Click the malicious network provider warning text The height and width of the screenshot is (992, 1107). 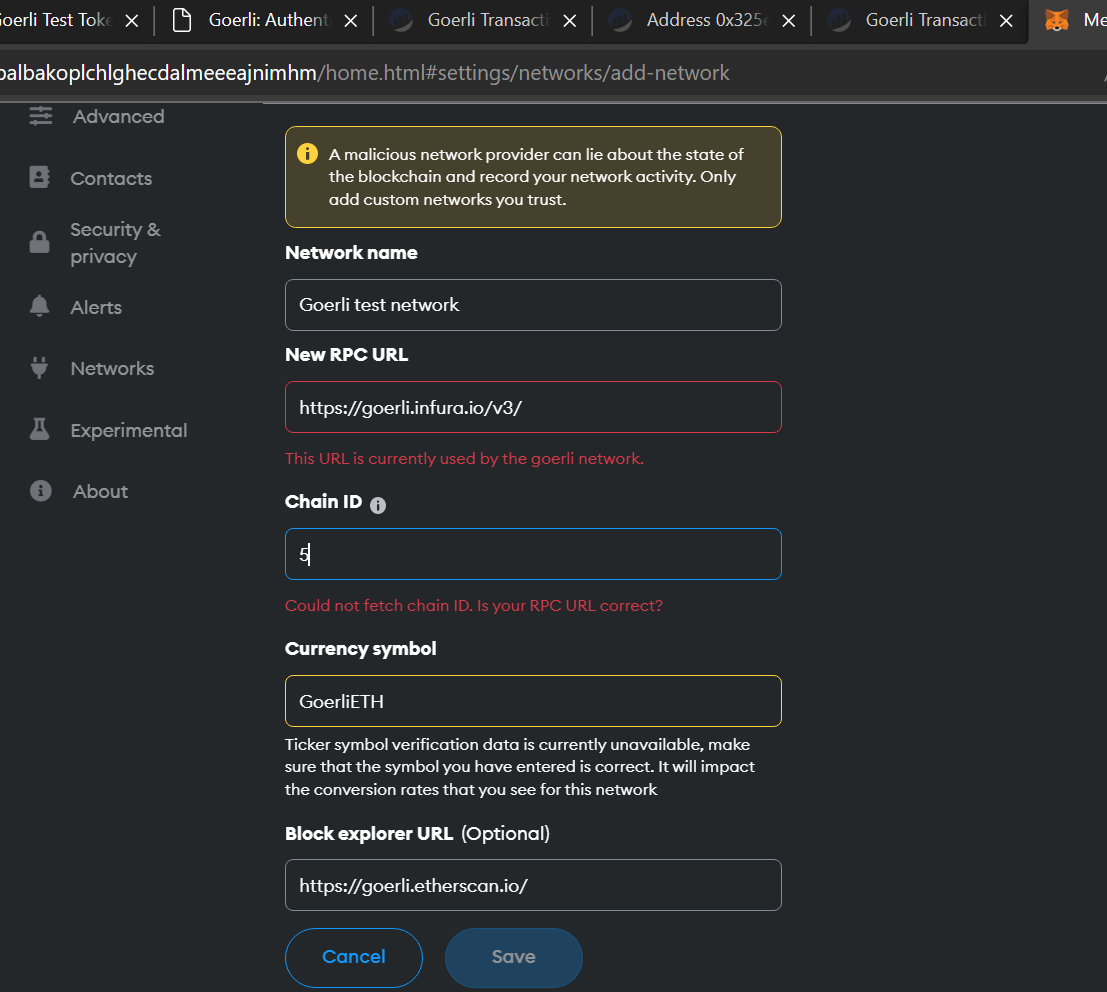[536, 177]
